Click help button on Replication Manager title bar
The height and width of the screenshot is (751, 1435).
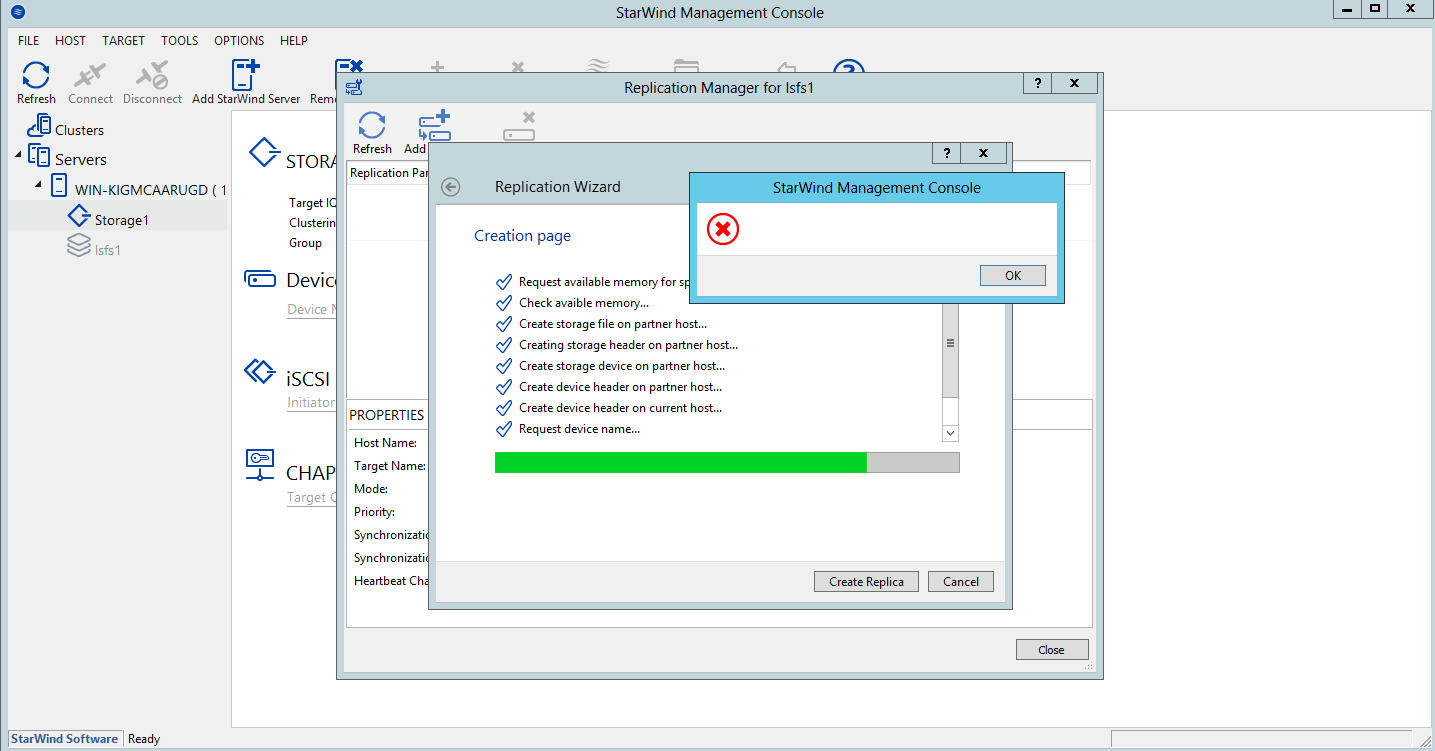pos(1037,84)
